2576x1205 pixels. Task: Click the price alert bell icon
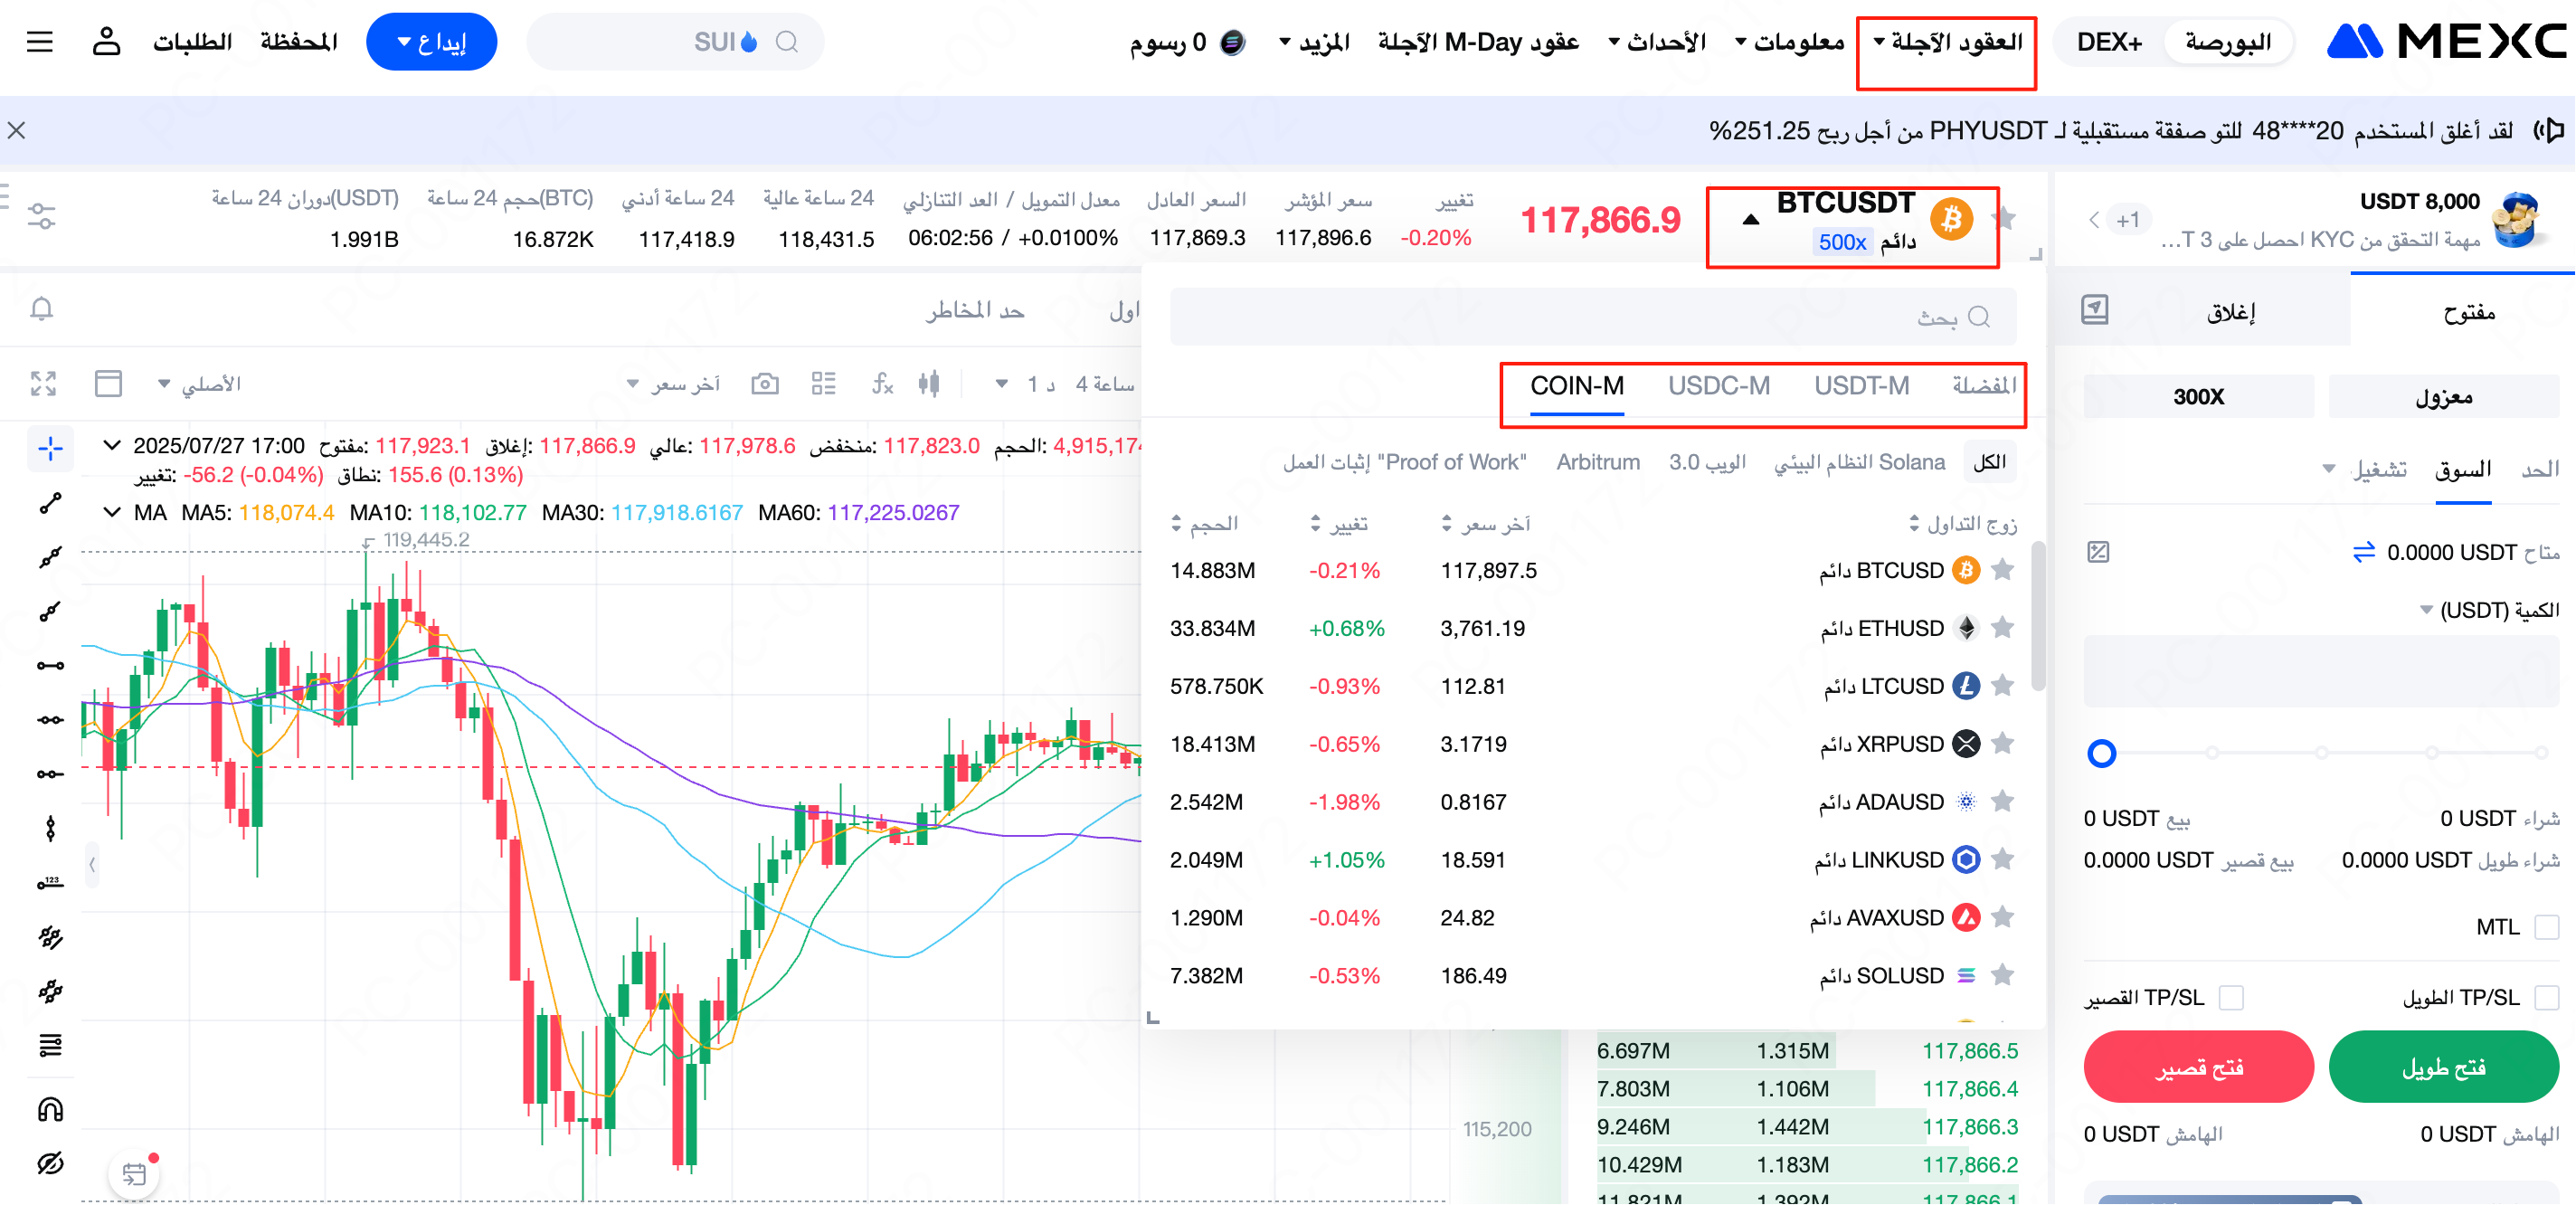41,309
